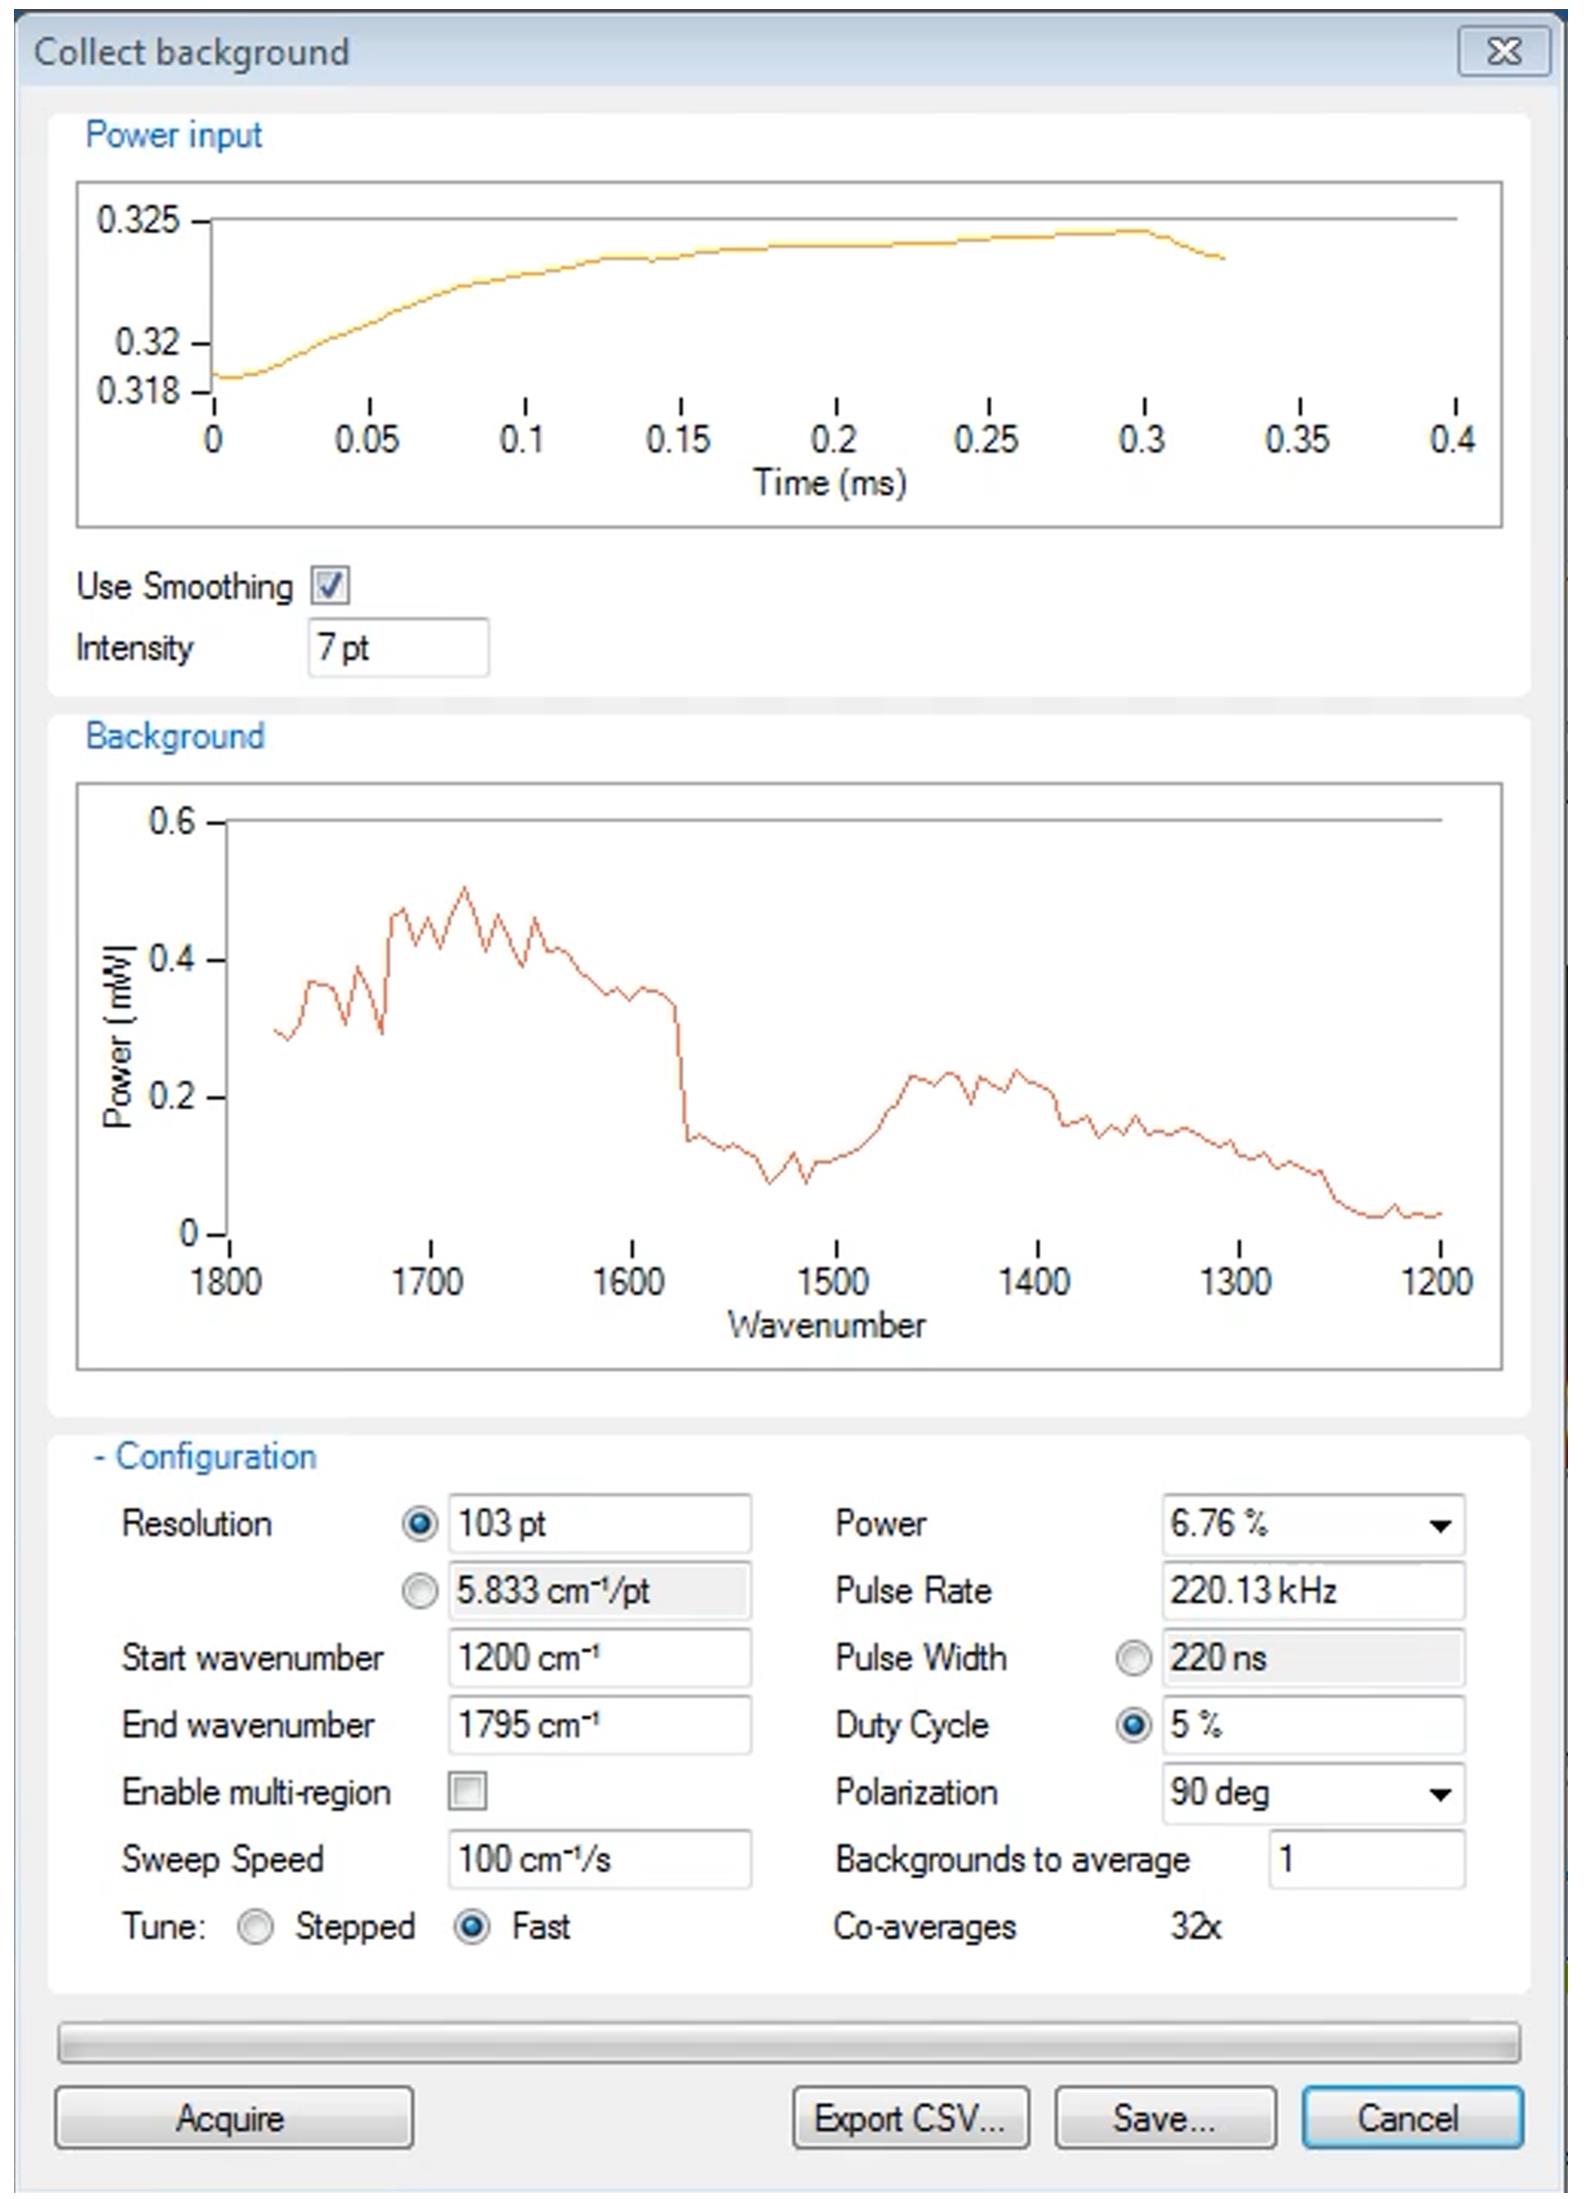
Task: Click the Co-averages 32x value
Action: (x=1196, y=1927)
